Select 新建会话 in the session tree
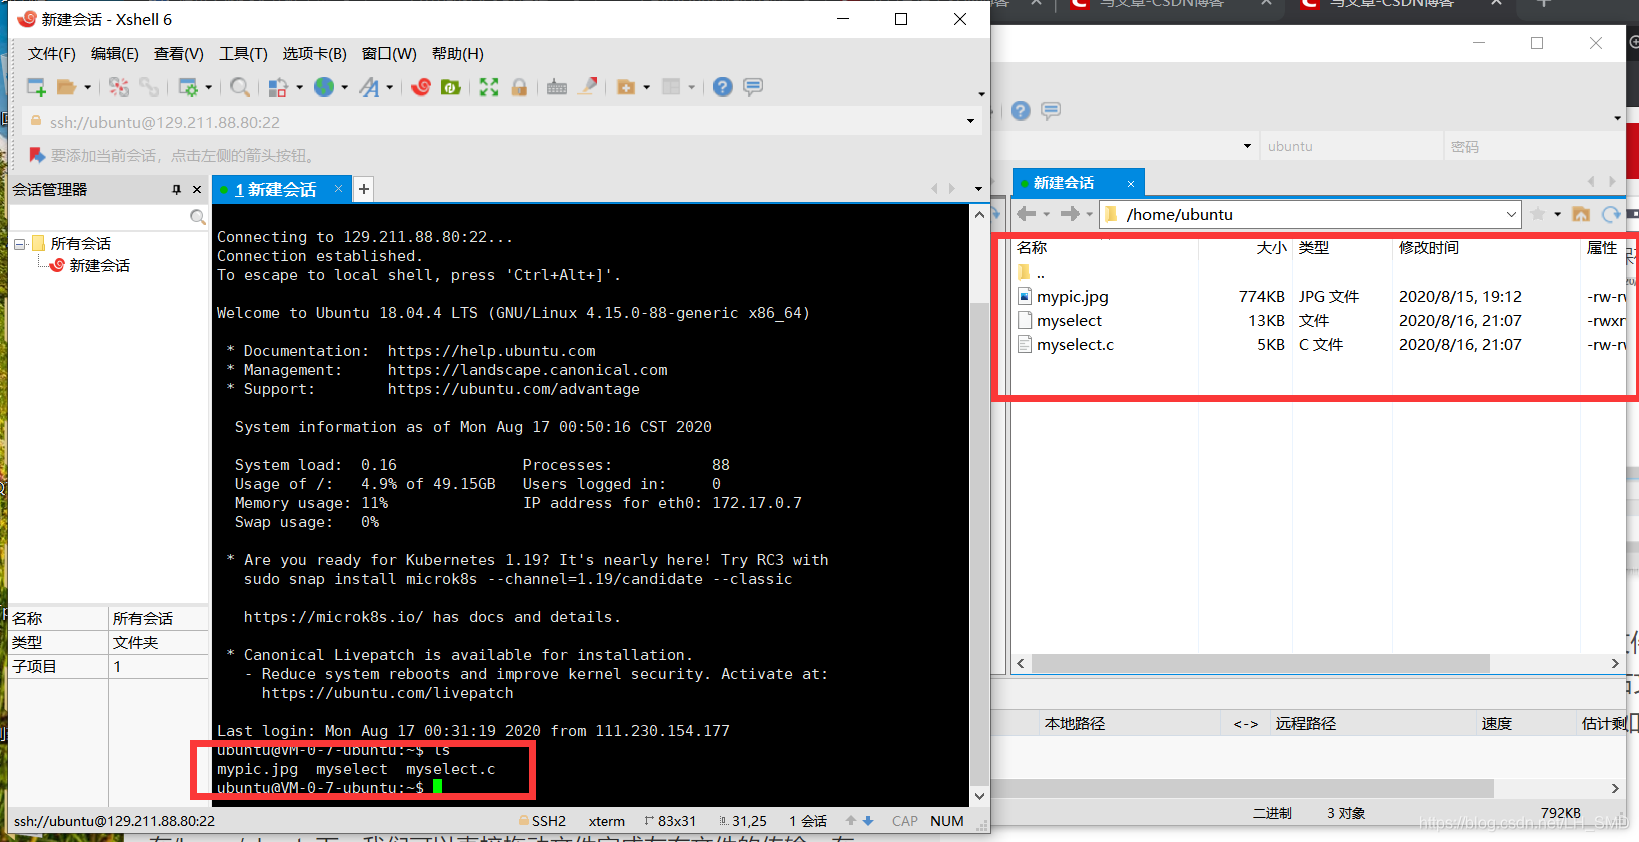Screen dimensions: 1639x842 (x=100, y=266)
